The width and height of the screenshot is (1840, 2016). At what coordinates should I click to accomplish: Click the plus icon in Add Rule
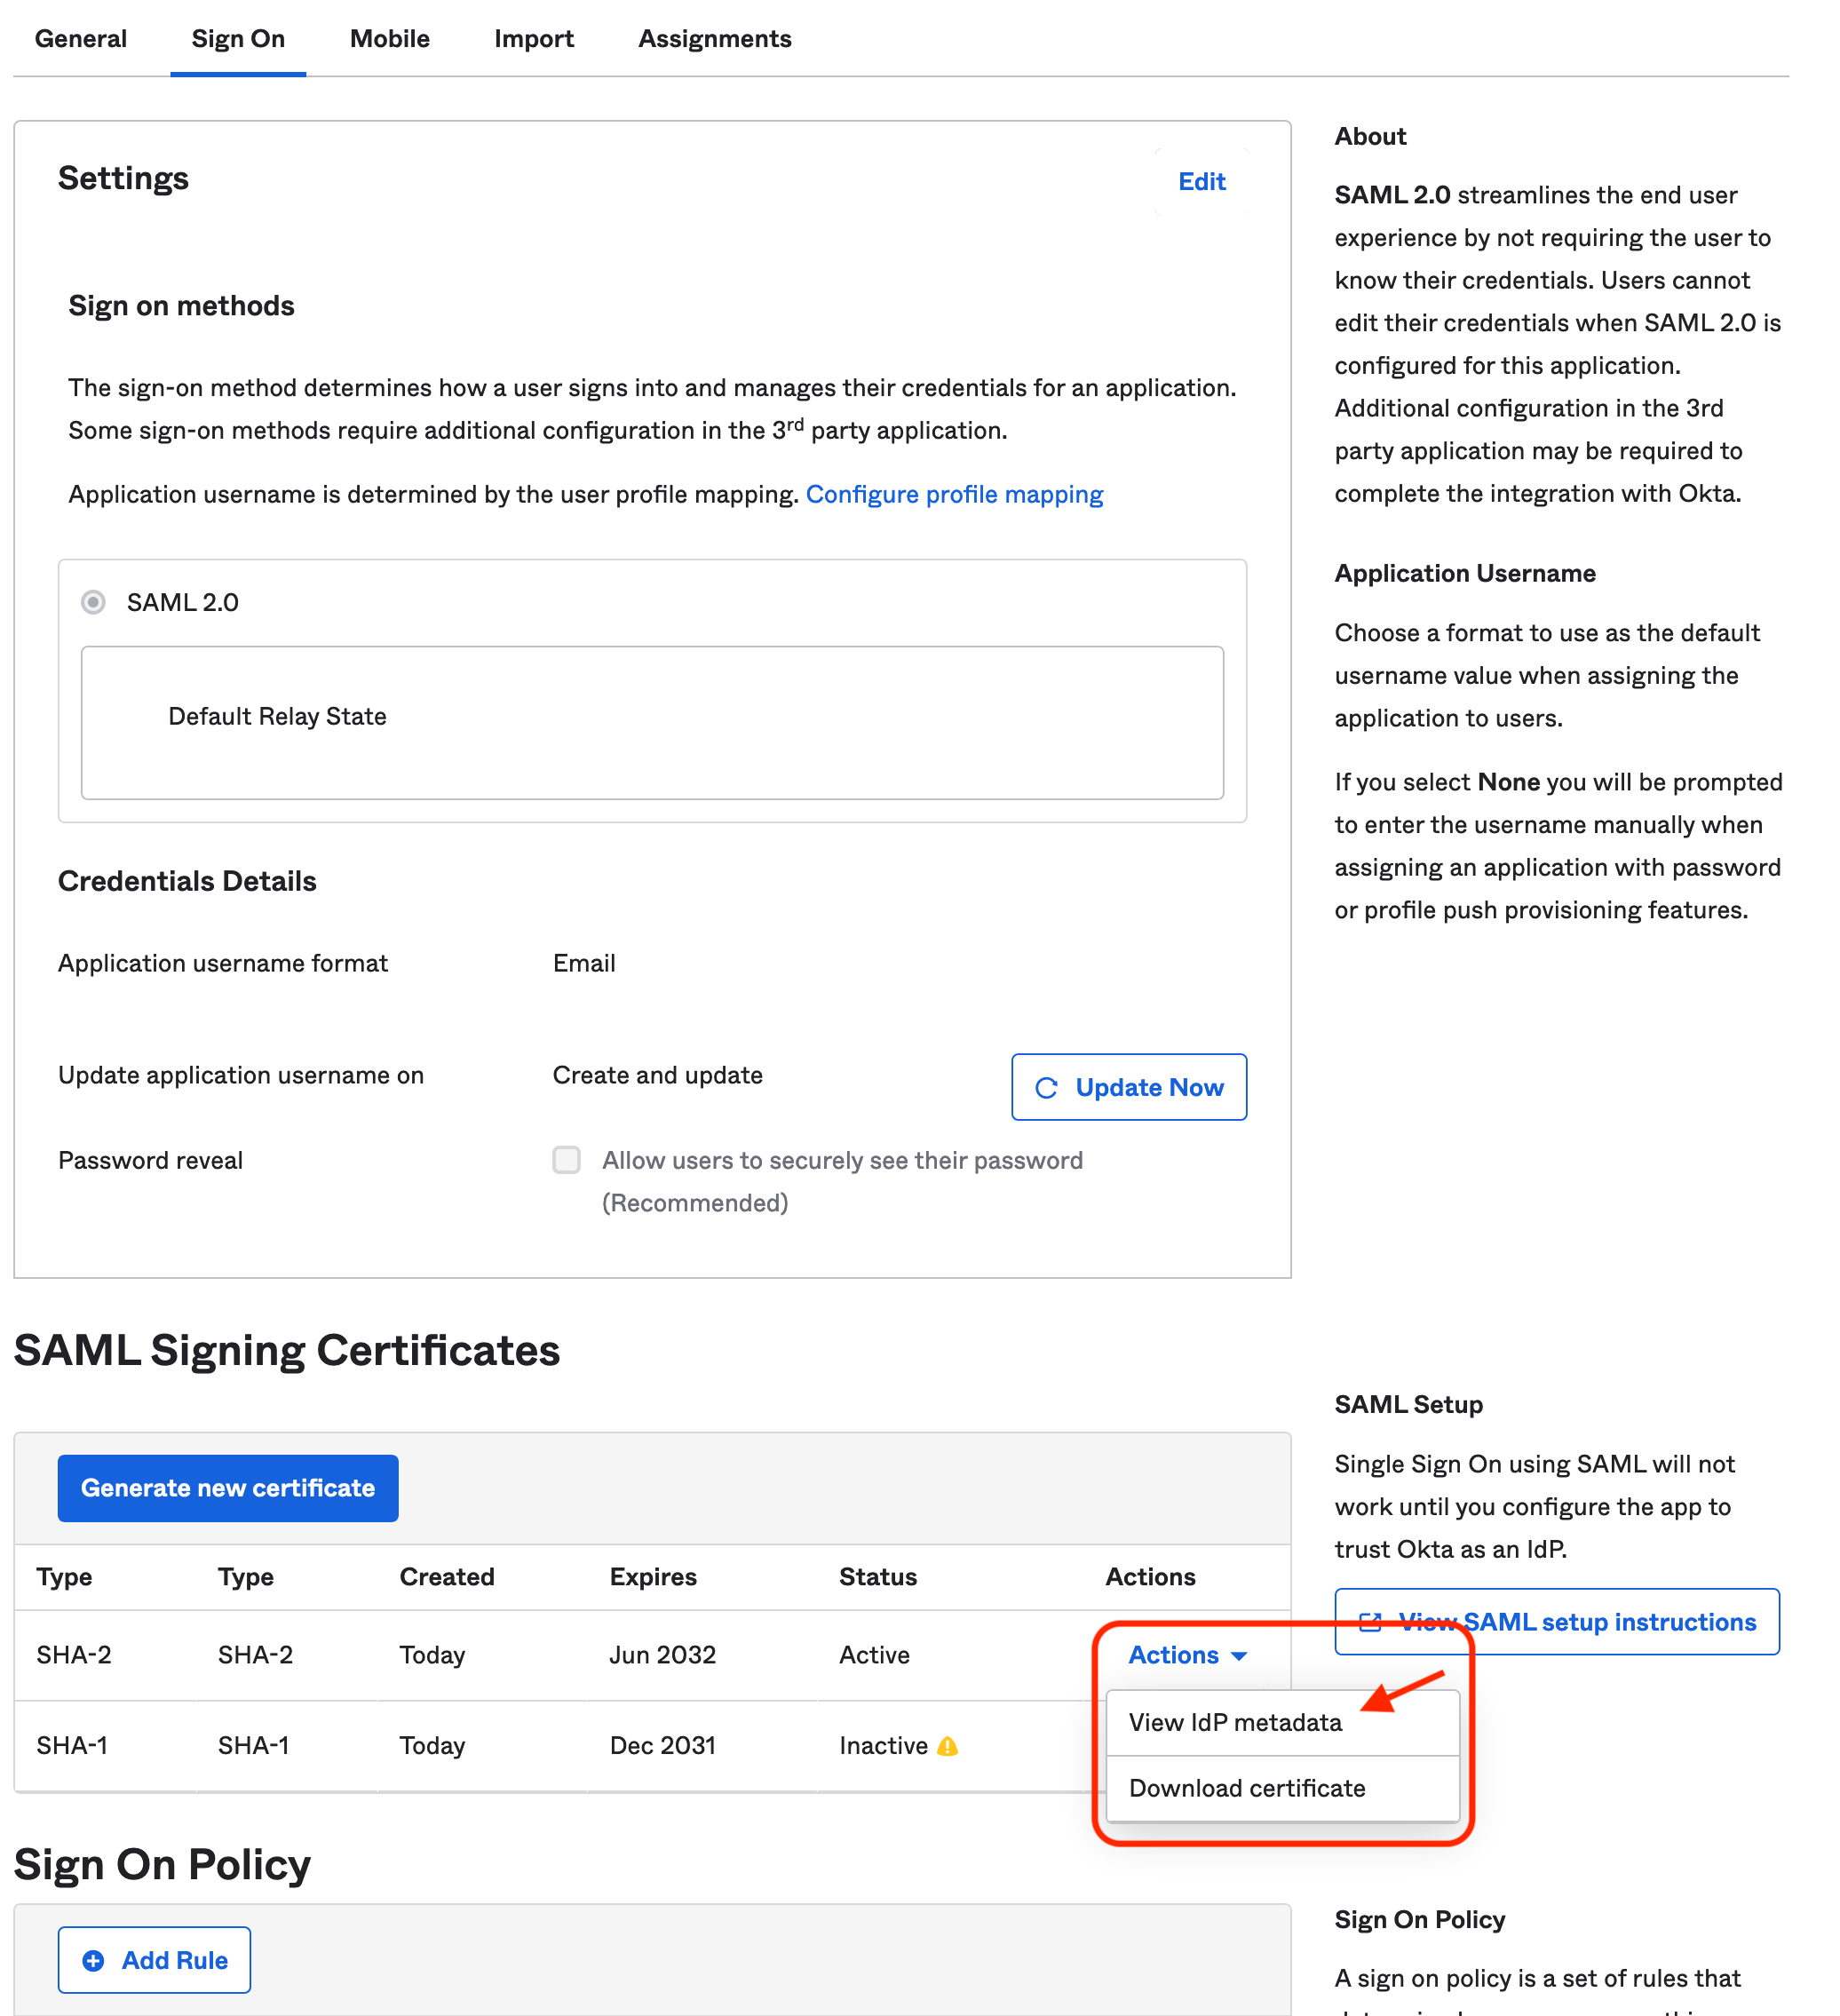pos(93,1961)
